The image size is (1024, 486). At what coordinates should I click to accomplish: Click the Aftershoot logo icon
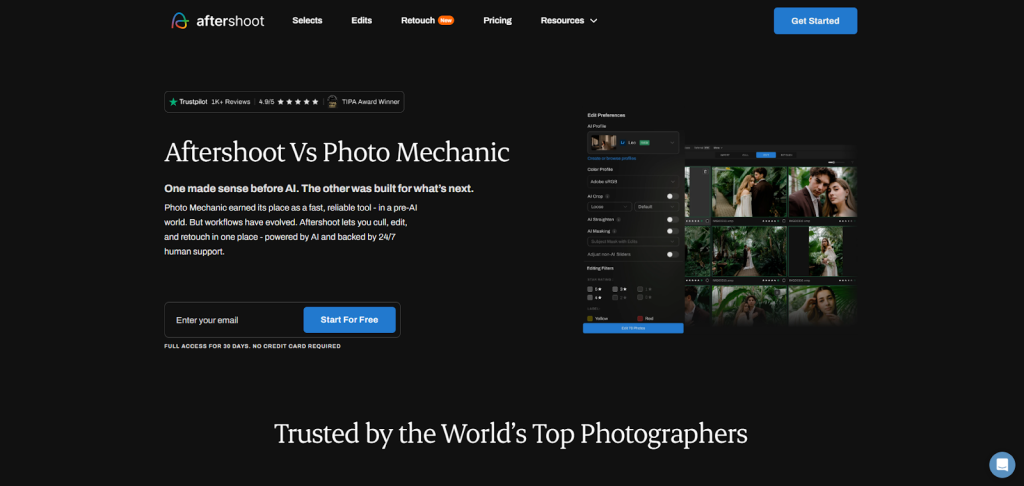point(180,20)
